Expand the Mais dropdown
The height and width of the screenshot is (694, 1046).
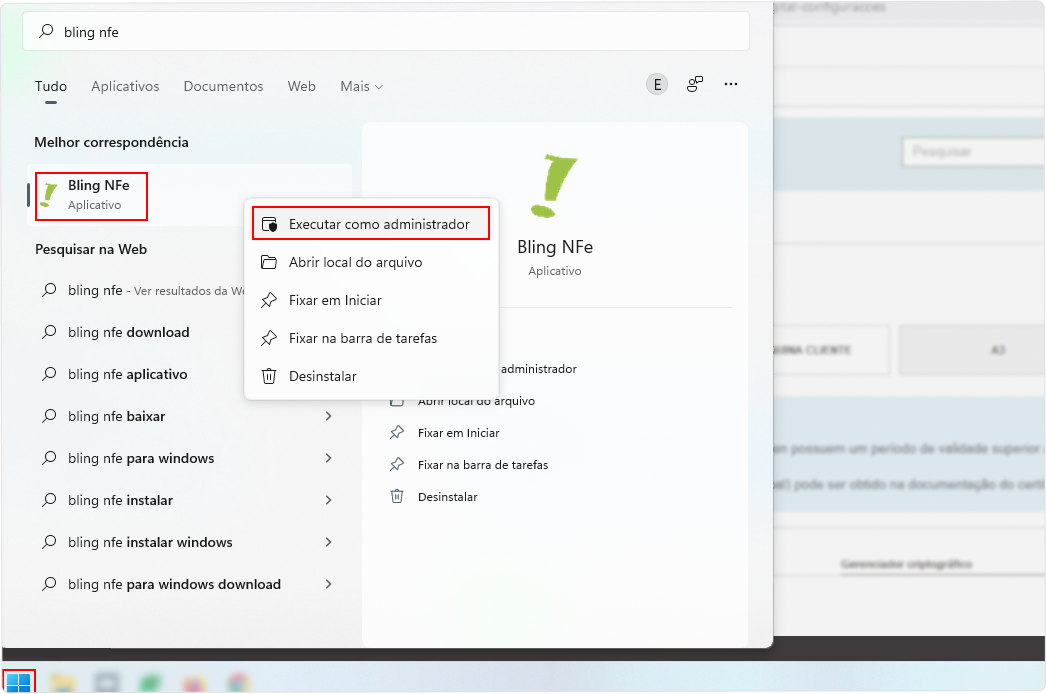tap(362, 86)
